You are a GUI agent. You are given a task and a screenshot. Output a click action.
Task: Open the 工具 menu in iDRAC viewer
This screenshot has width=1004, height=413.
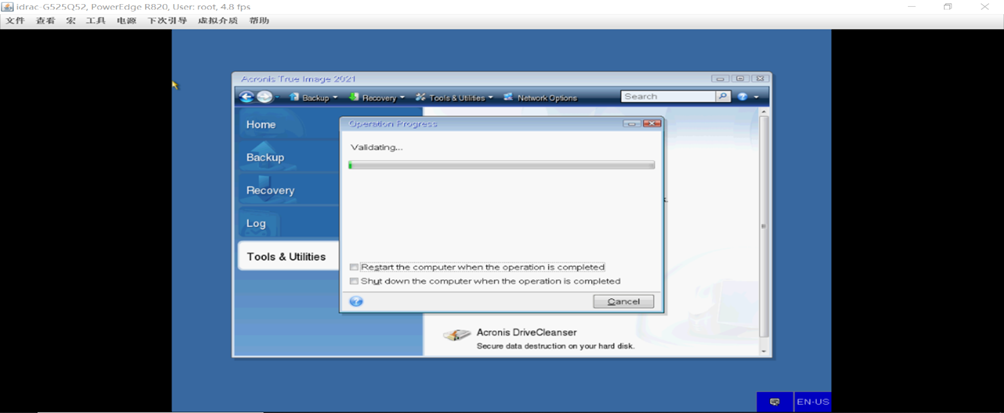pyautogui.click(x=95, y=20)
